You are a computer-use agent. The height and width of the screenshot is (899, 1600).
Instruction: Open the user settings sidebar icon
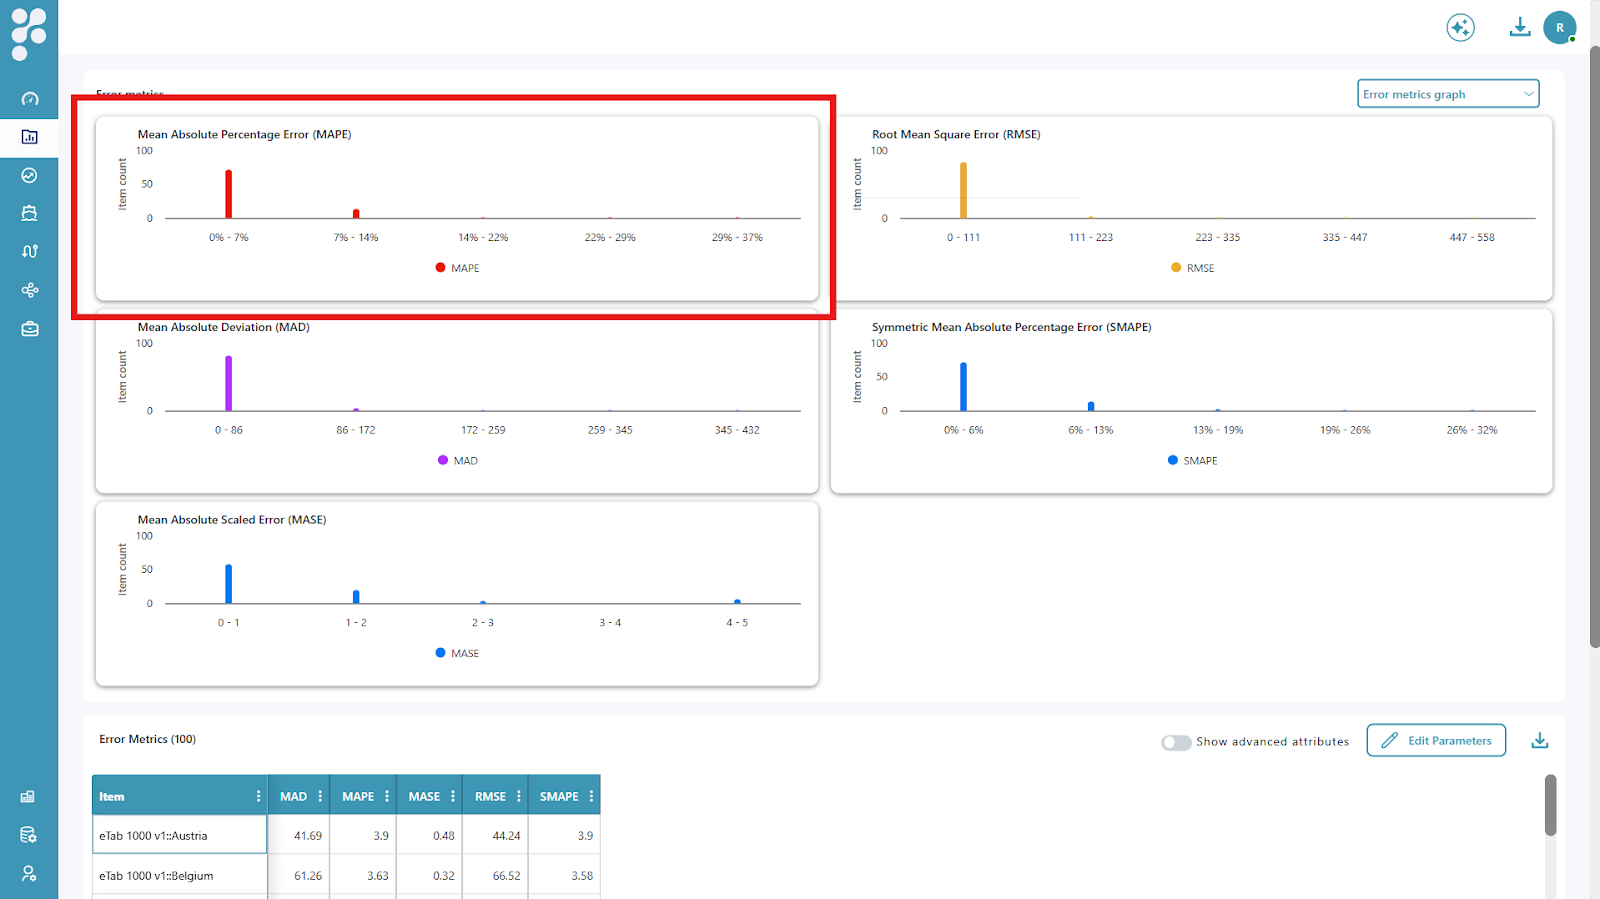pos(28,873)
